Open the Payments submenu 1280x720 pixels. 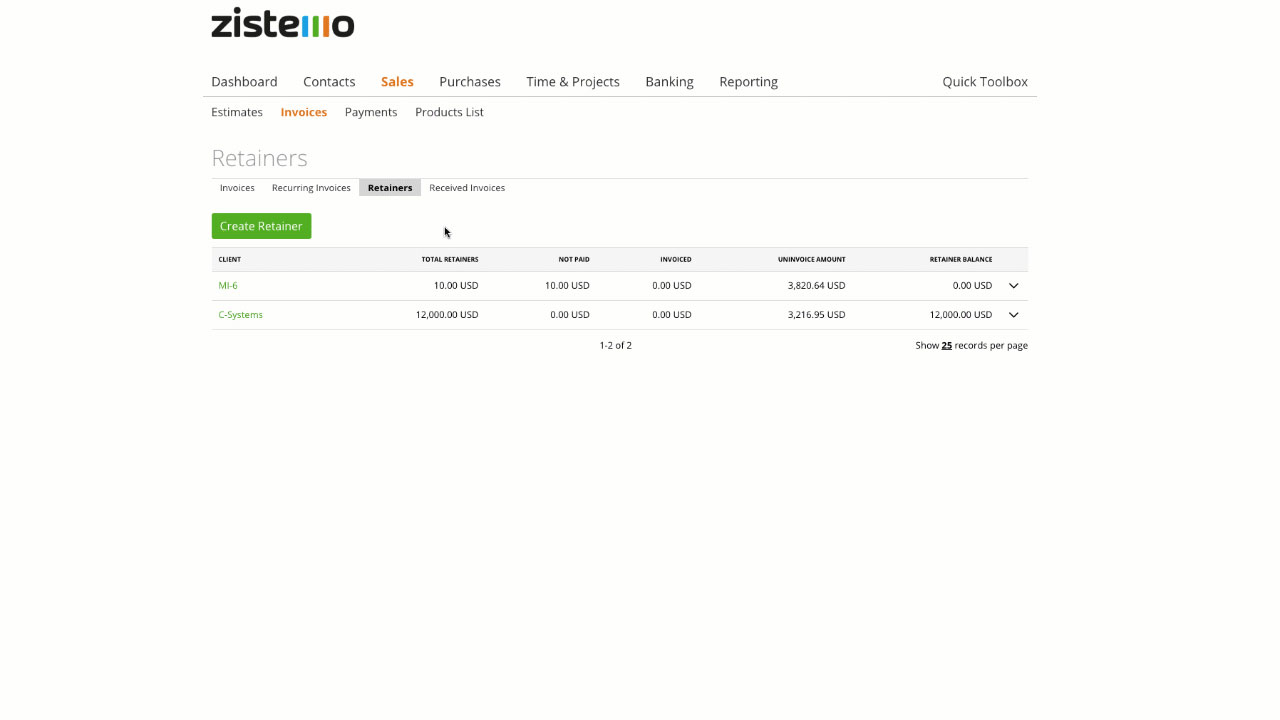point(371,112)
